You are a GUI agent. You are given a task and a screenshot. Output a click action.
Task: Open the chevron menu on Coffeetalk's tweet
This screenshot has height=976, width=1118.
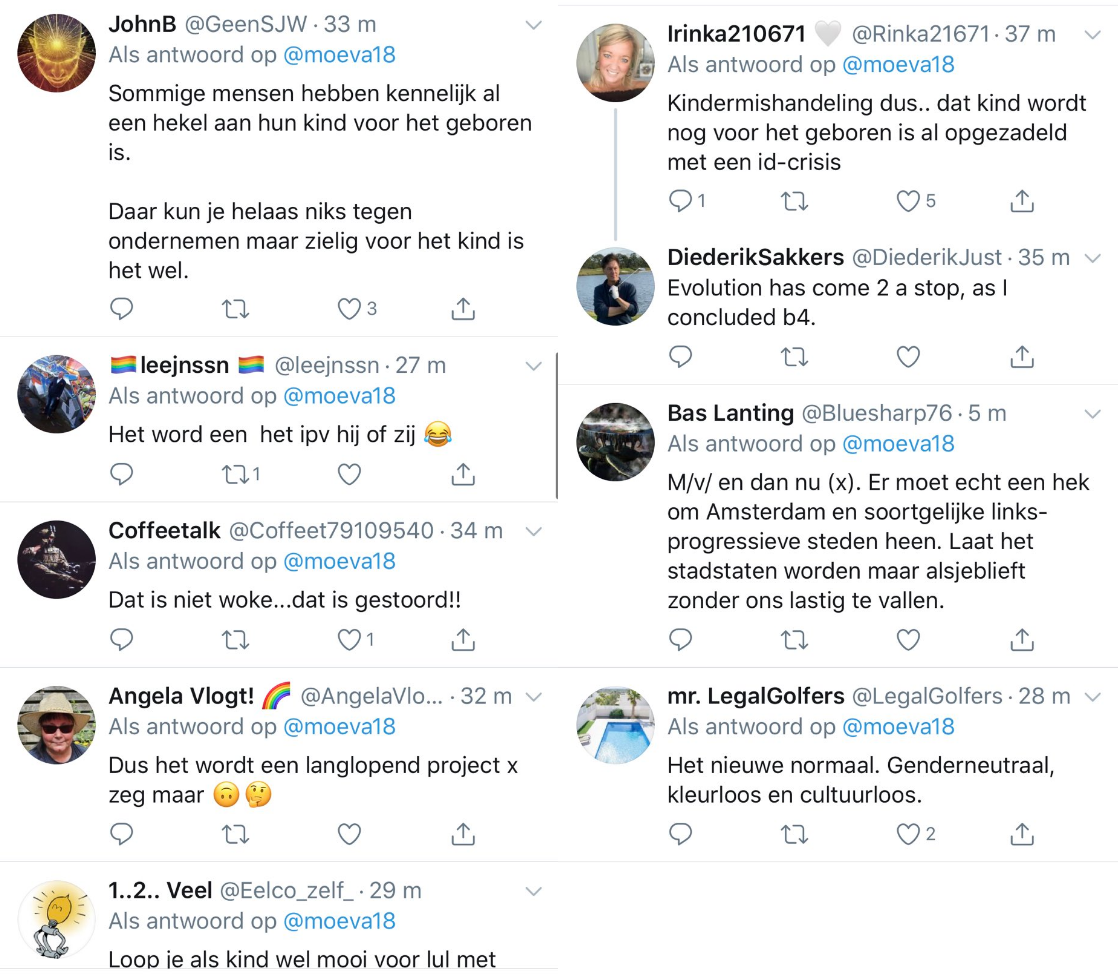[x=534, y=531]
